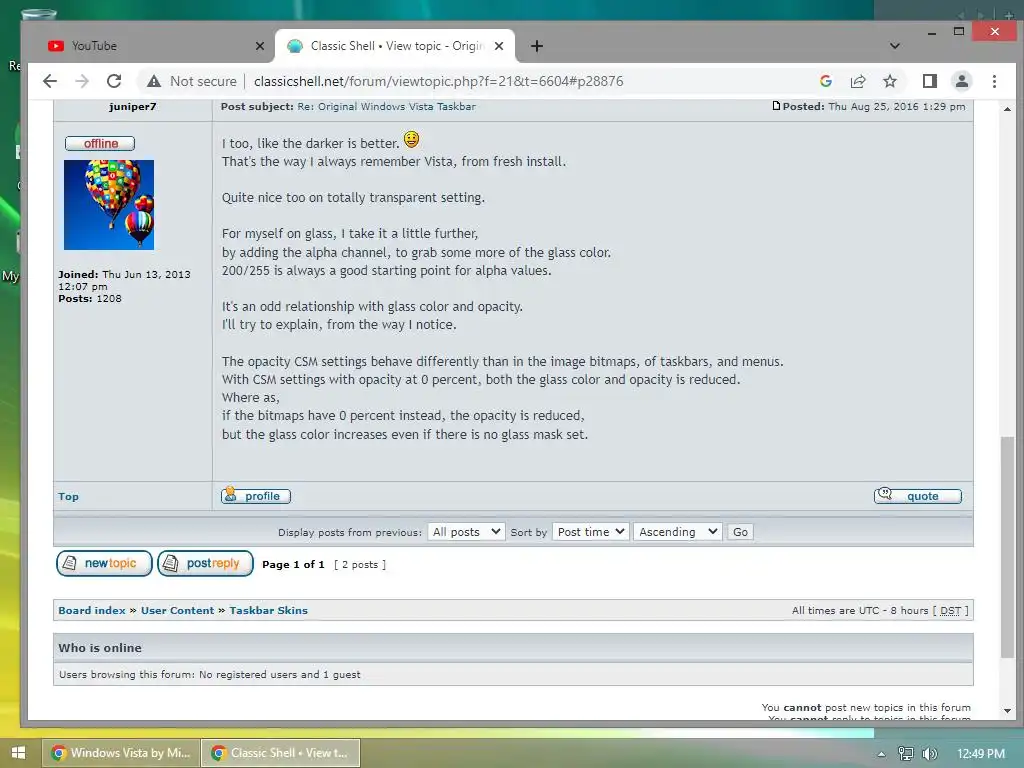Show hidden system tray icons

click(881, 754)
